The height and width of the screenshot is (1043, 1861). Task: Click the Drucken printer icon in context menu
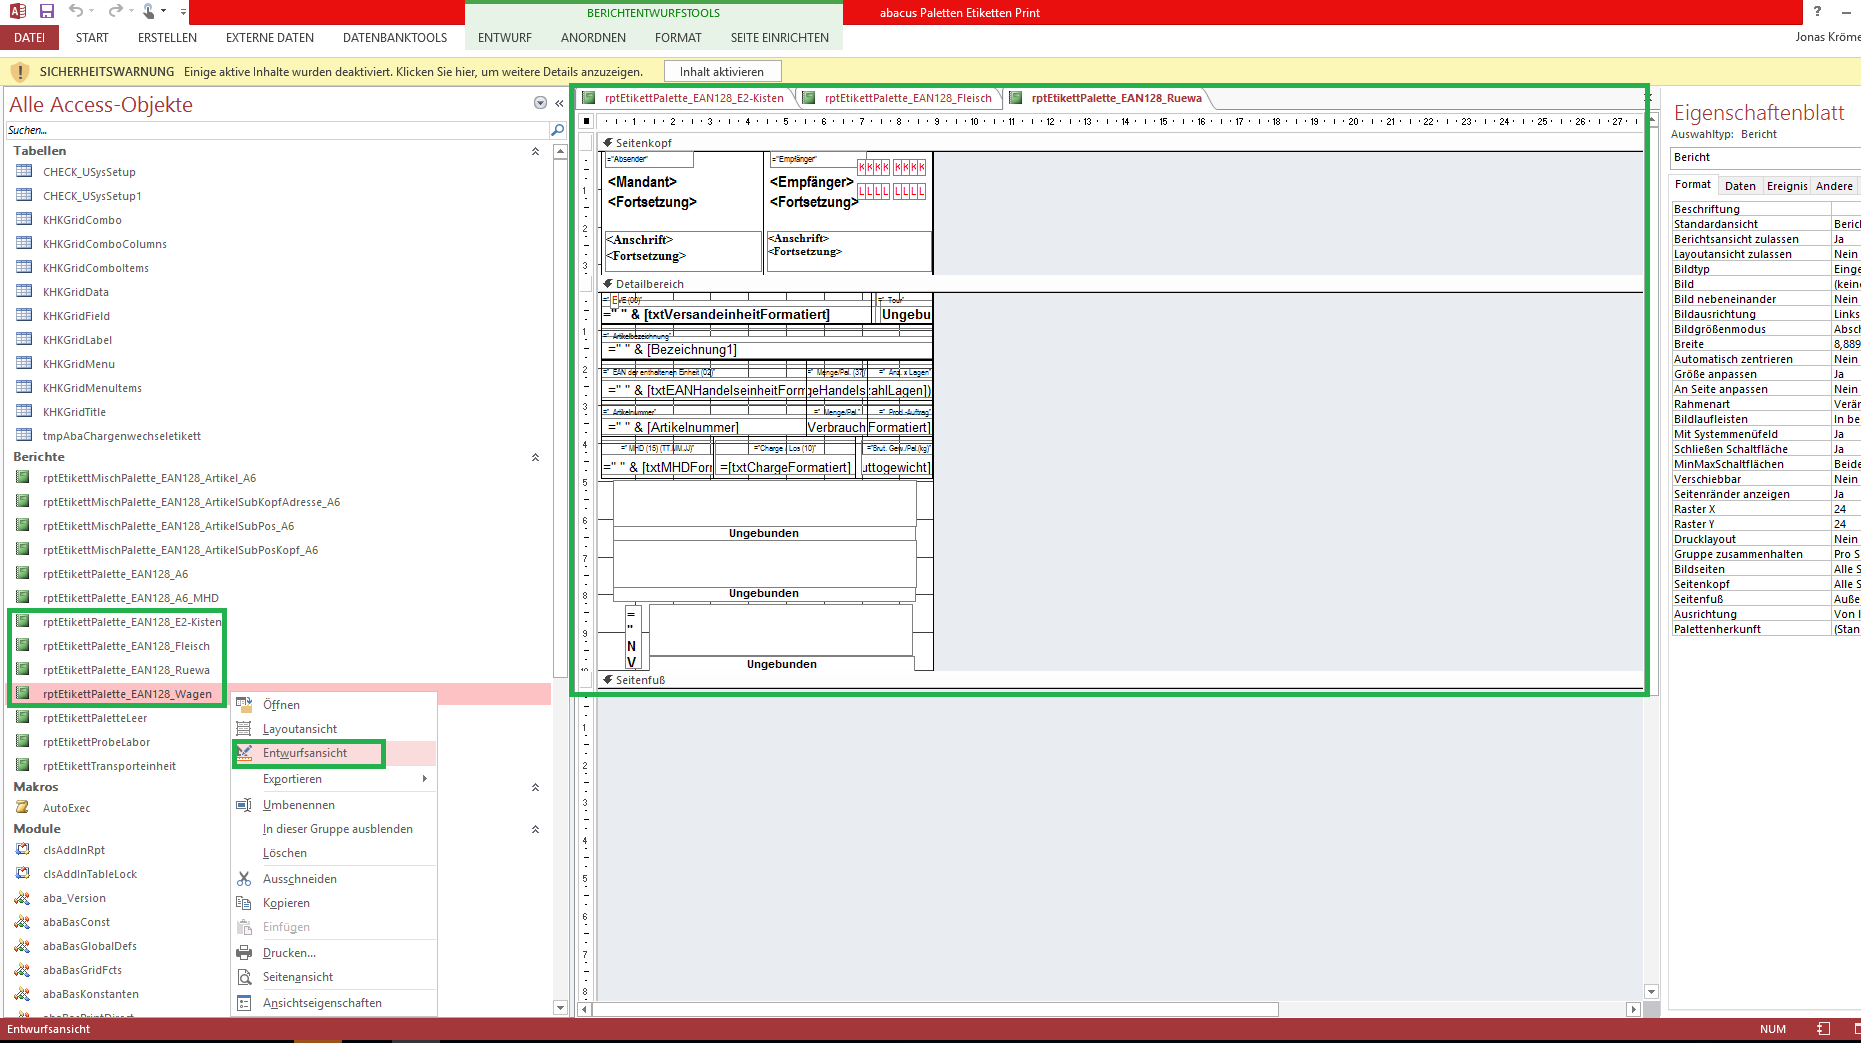tap(244, 953)
